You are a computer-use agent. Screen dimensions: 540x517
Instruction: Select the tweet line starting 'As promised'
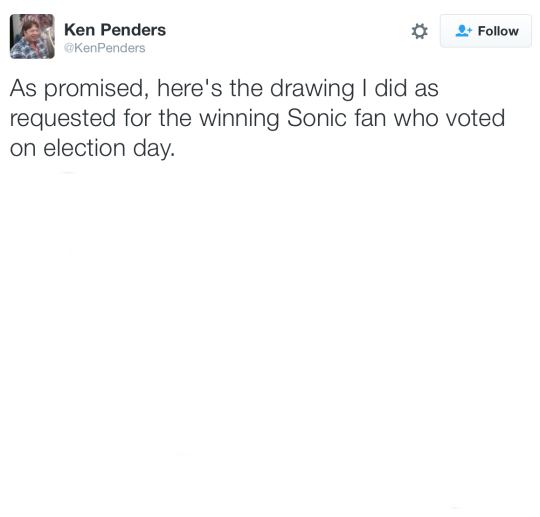point(224,89)
